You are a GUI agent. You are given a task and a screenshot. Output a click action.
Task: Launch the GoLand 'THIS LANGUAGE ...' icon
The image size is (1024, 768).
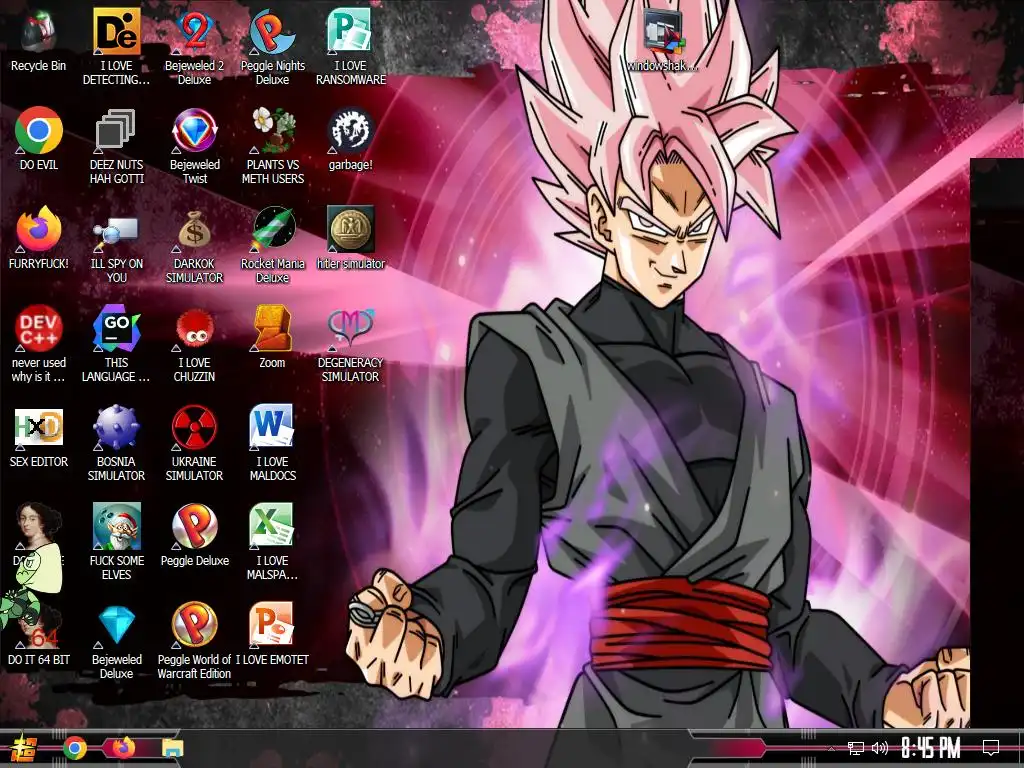pos(116,328)
